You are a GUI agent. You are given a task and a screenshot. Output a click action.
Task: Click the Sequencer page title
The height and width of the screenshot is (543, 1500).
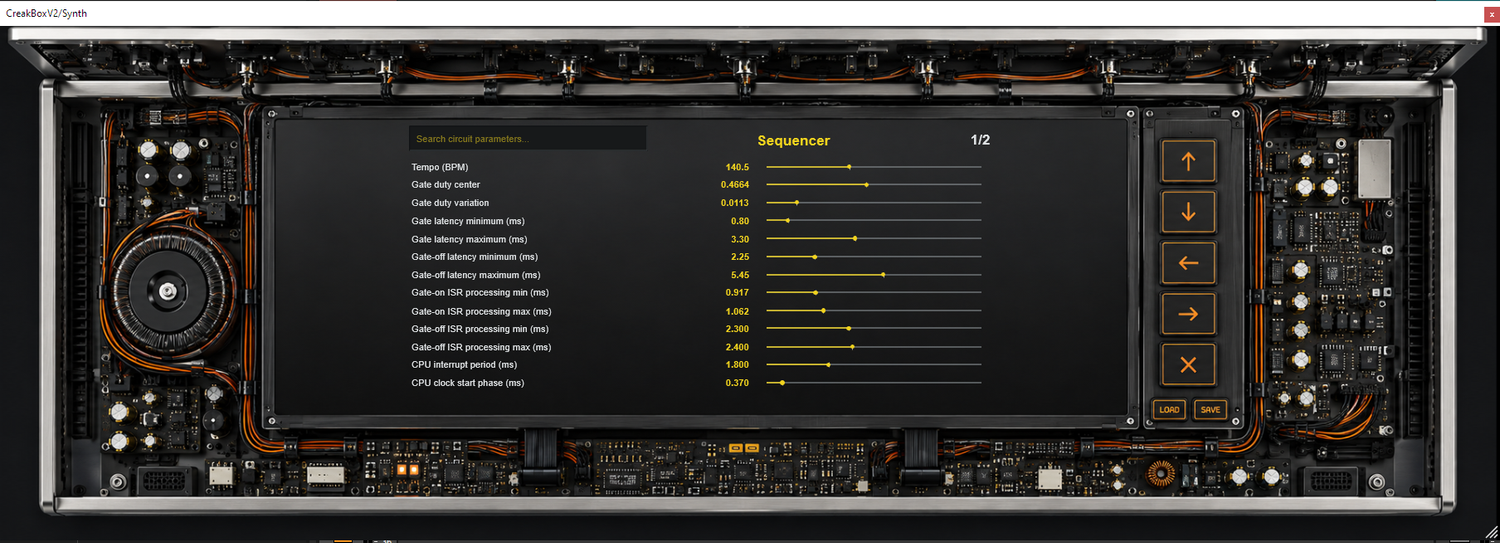click(x=794, y=141)
